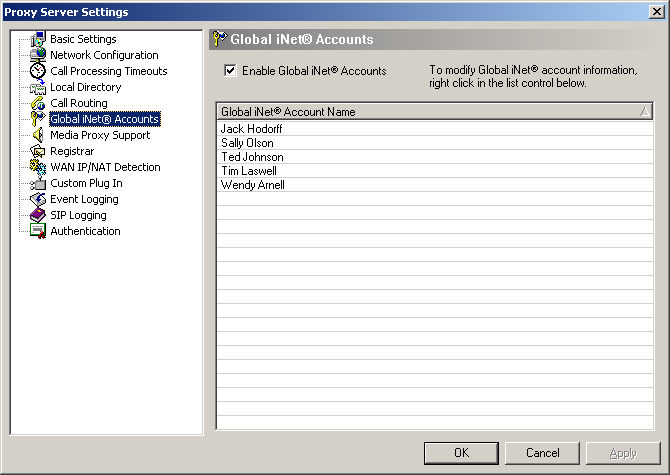Select the Ted Johnson account
The height and width of the screenshot is (475, 670).
(435, 157)
